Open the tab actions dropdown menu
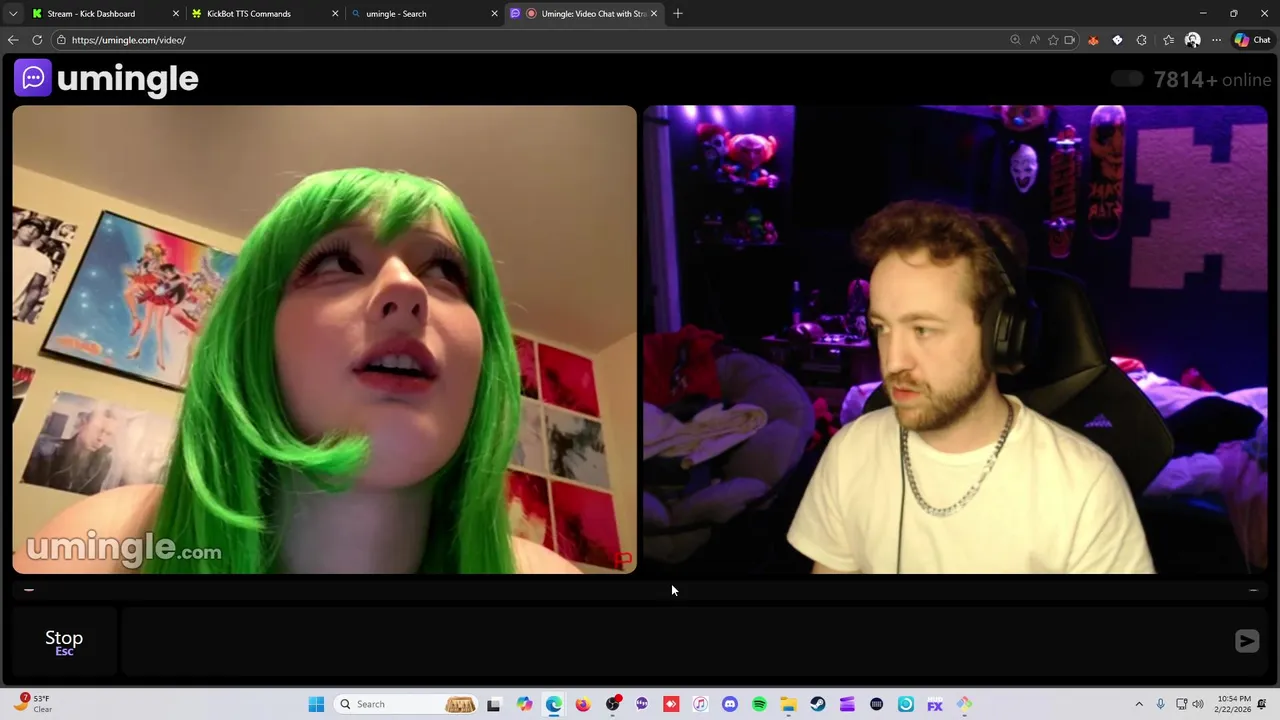The height and width of the screenshot is (720, 1280). point(13,14)
